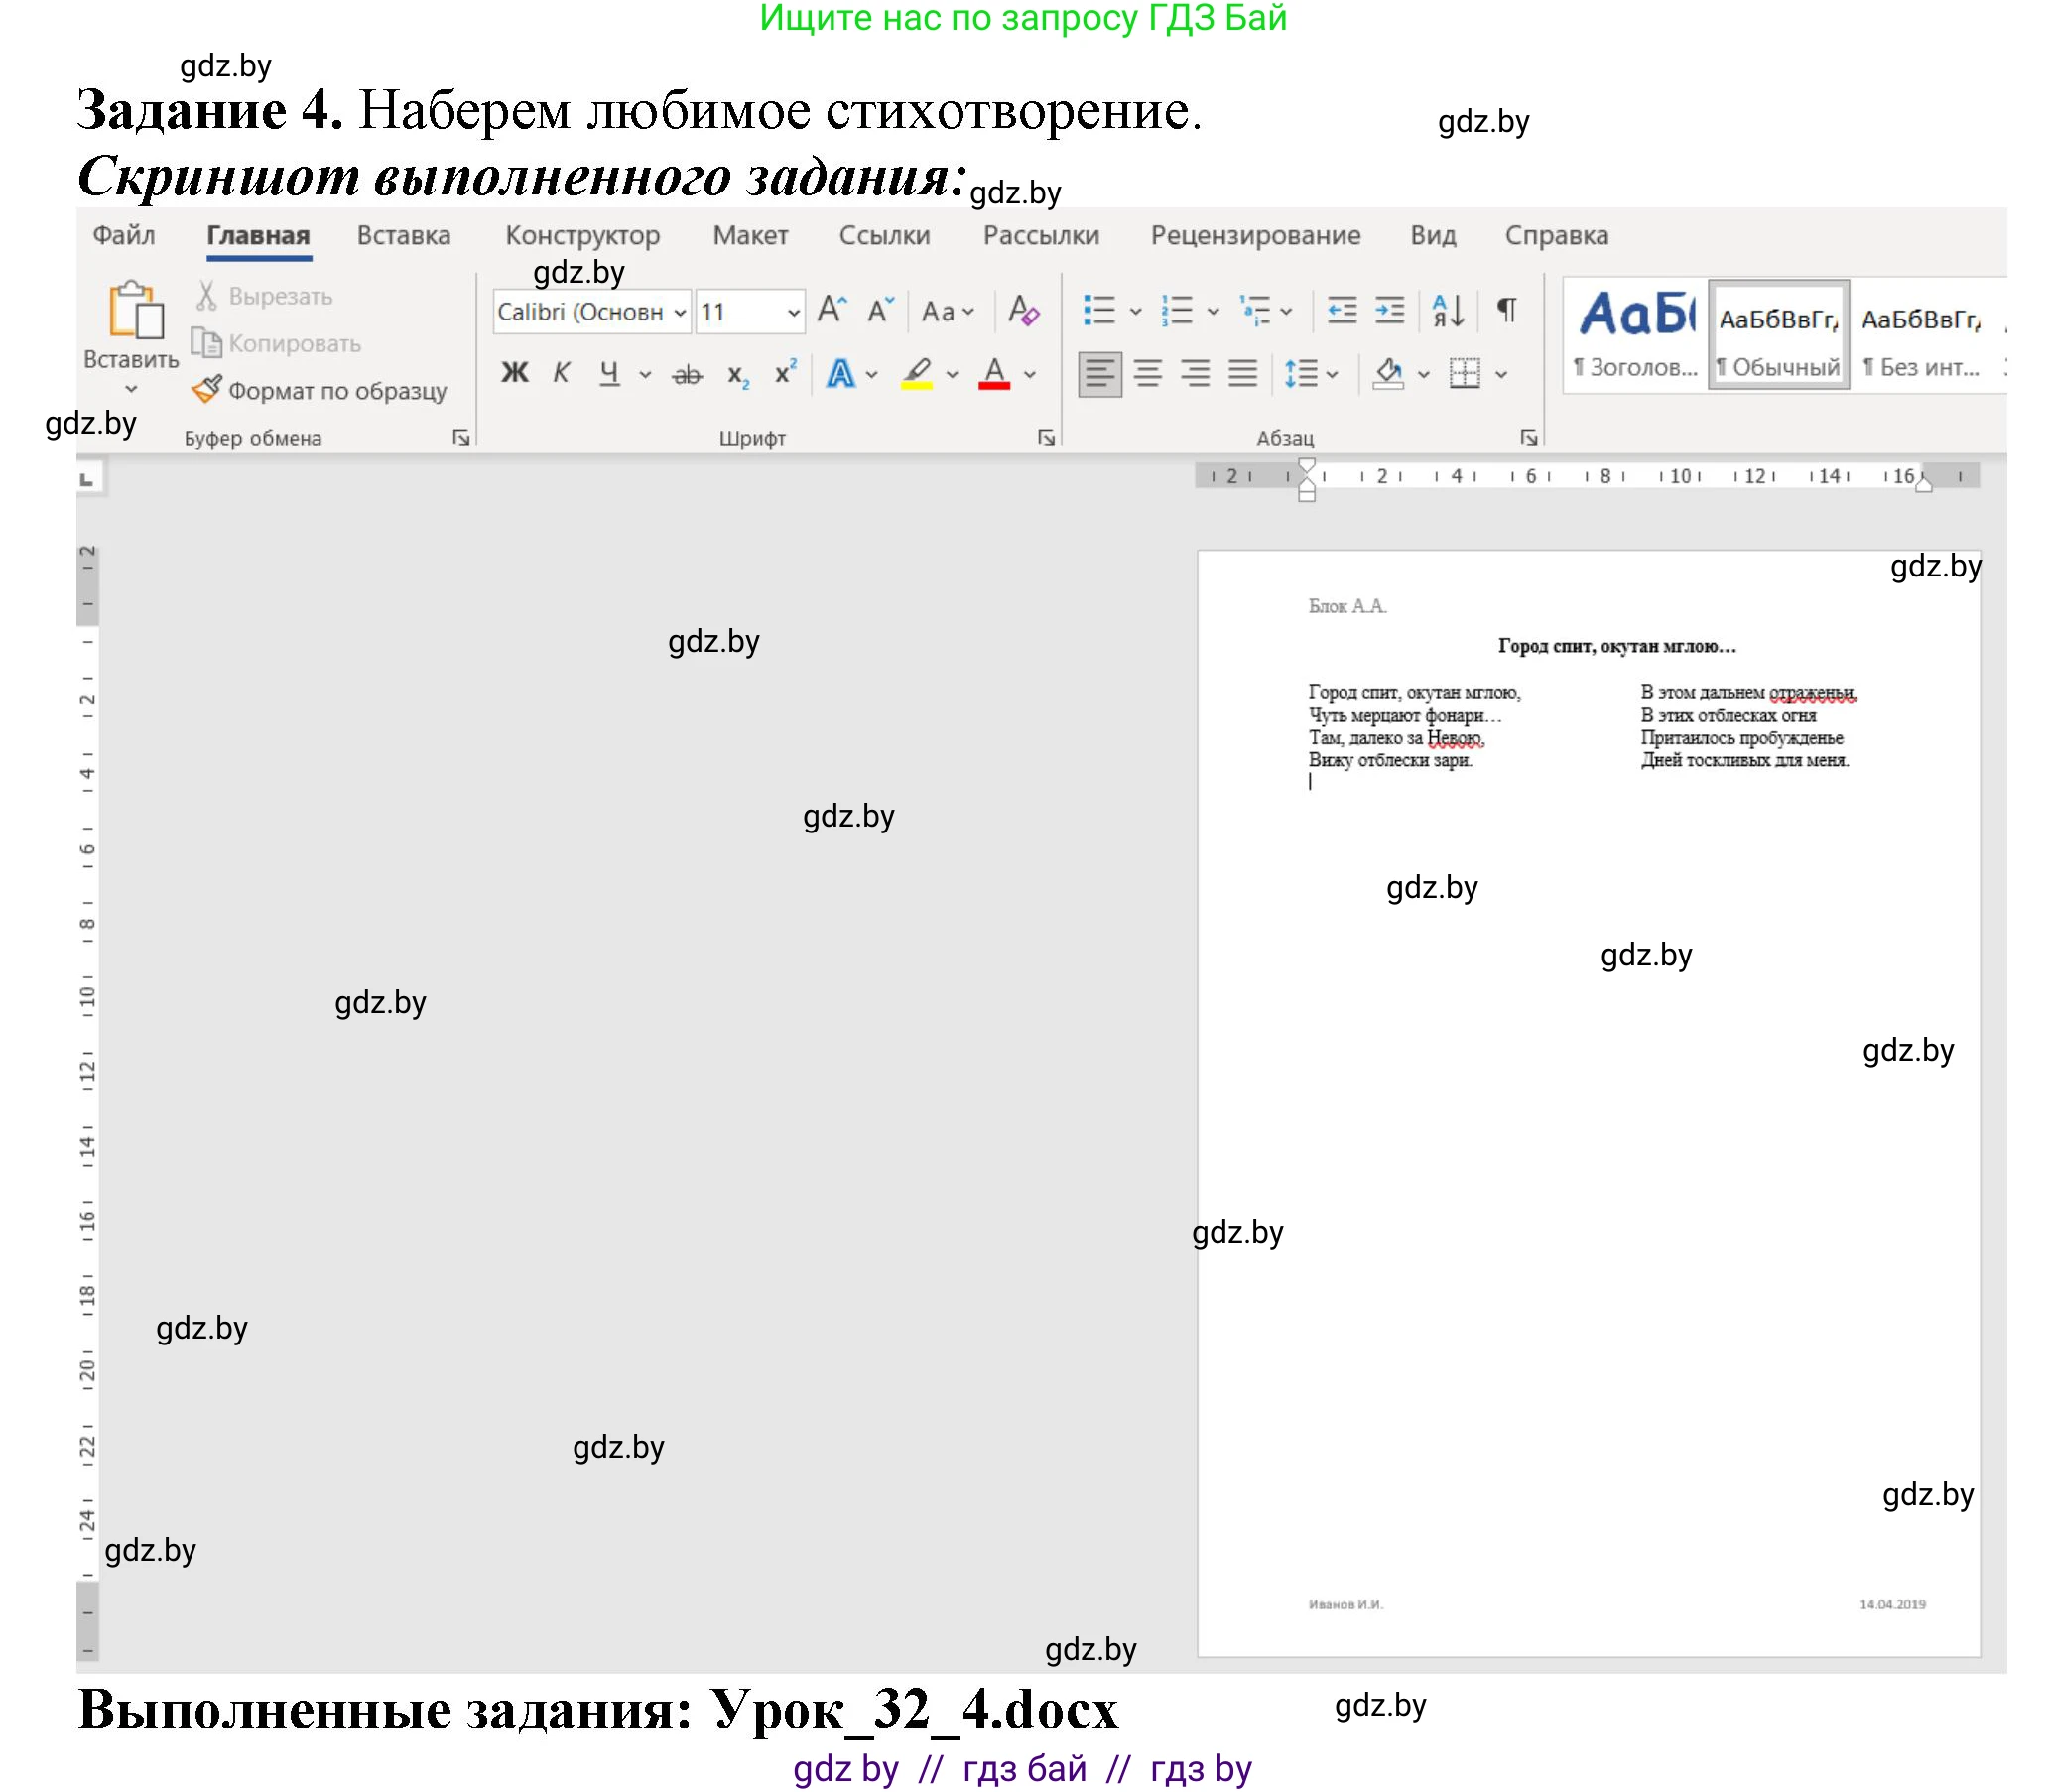Screen dimensions: 2049x1792
Task: Click Format Painter (Формат по образцу)
Action: (x=320, y=391)
